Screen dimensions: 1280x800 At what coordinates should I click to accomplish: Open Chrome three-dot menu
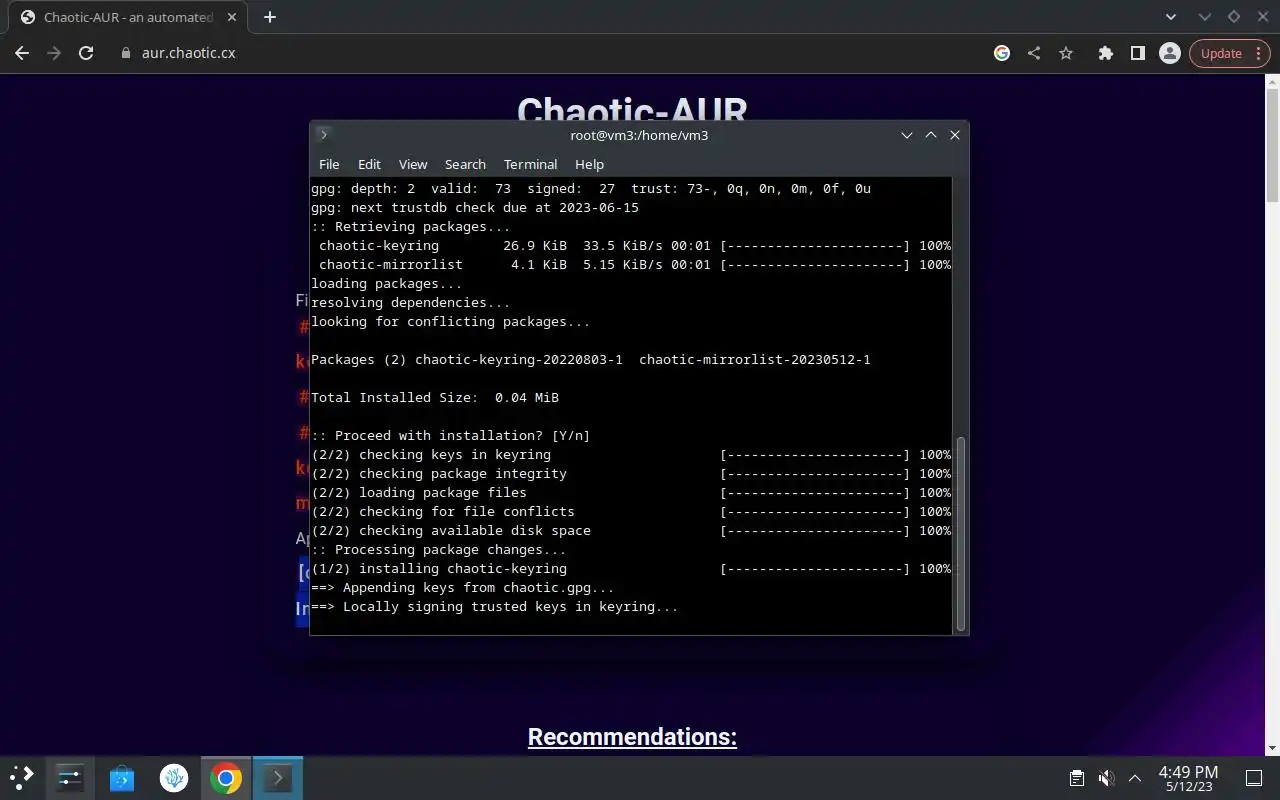[x=1257, y=53]
